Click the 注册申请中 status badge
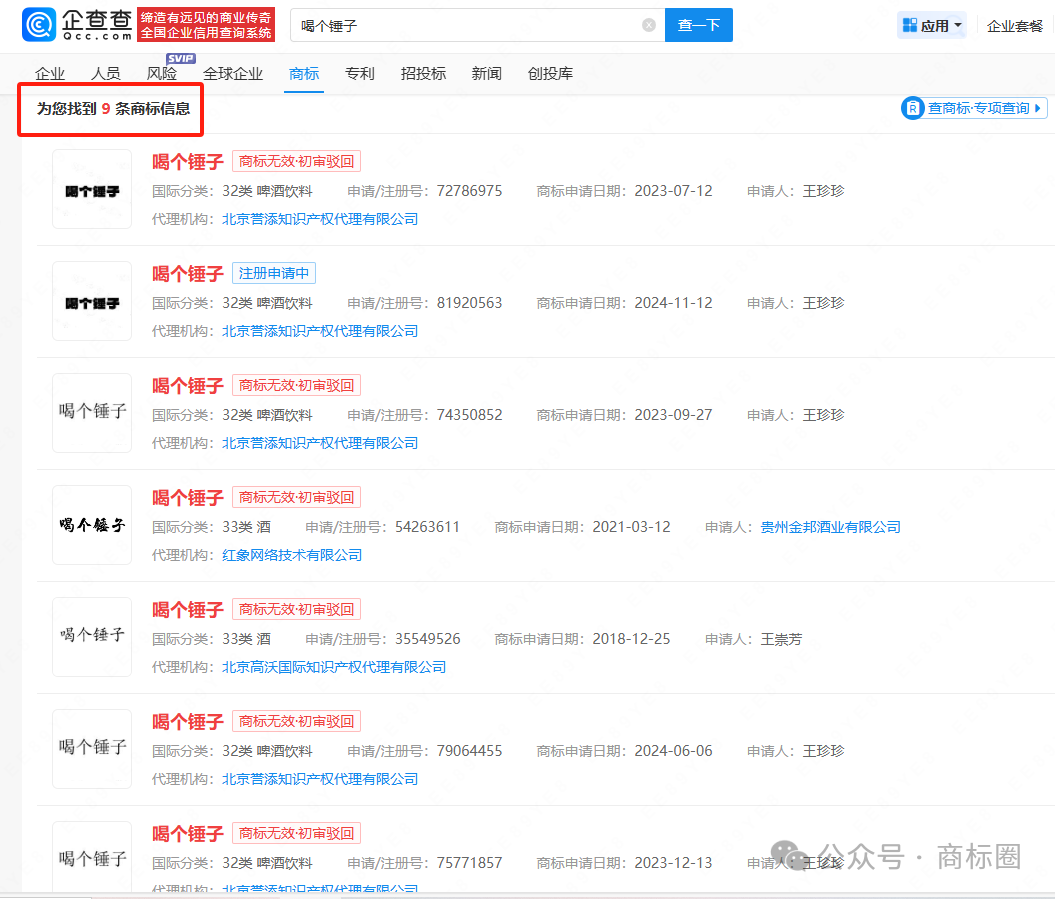This screenshot has height=899, width=1055. pyautogui.click(x=273, y=272)
